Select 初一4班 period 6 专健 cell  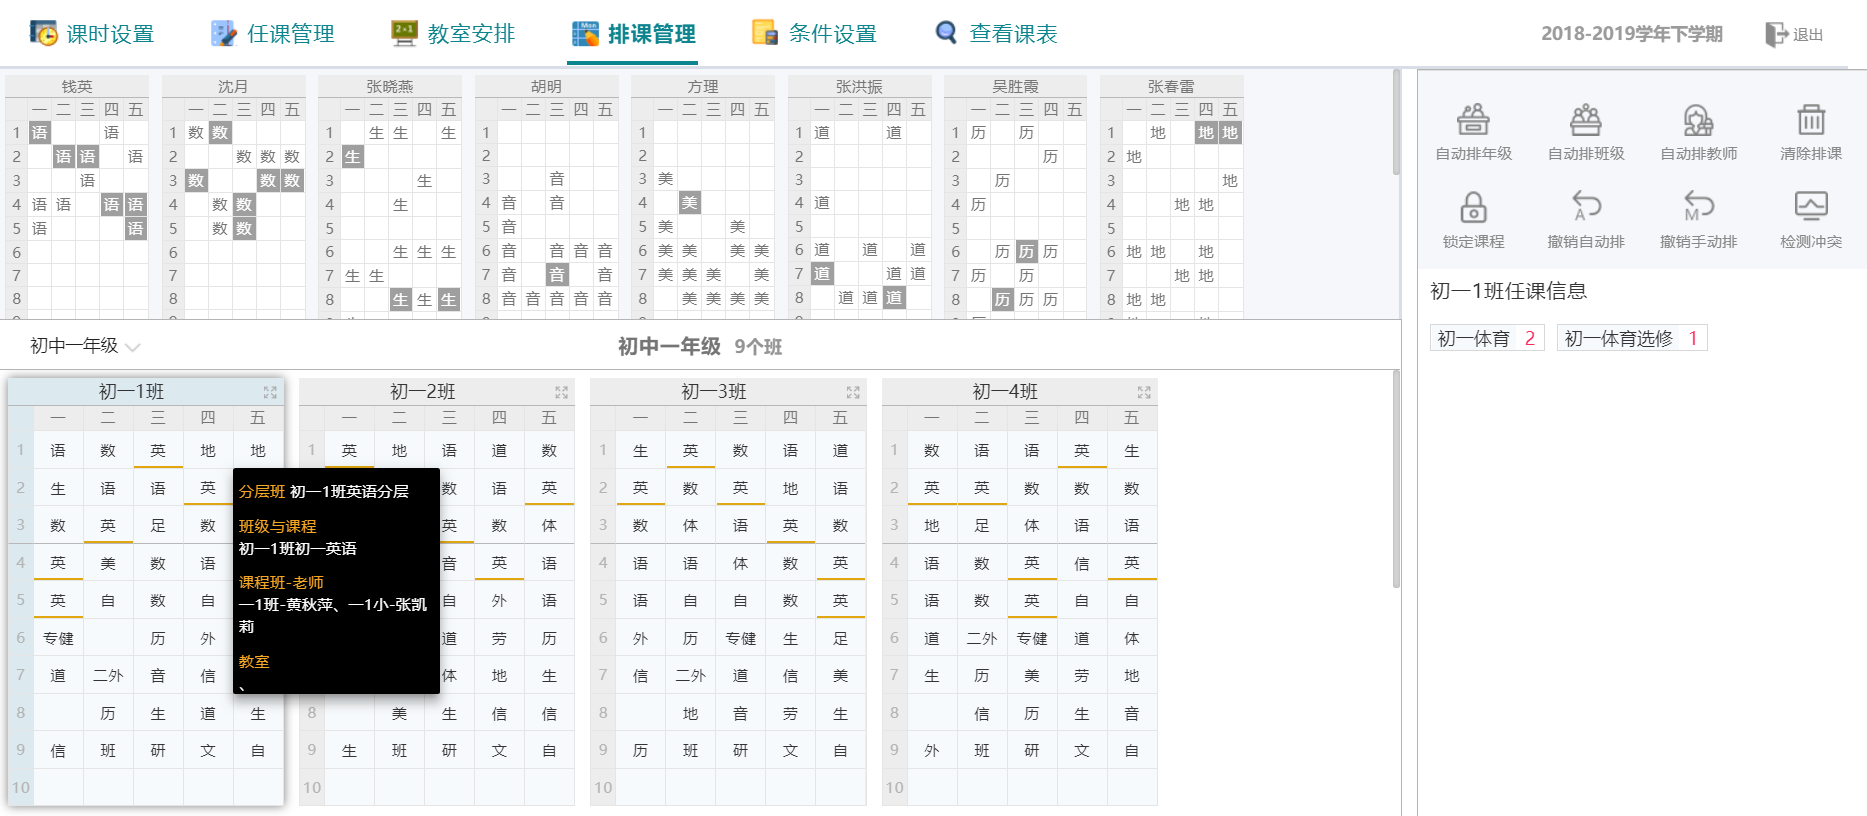(1032, 638)
